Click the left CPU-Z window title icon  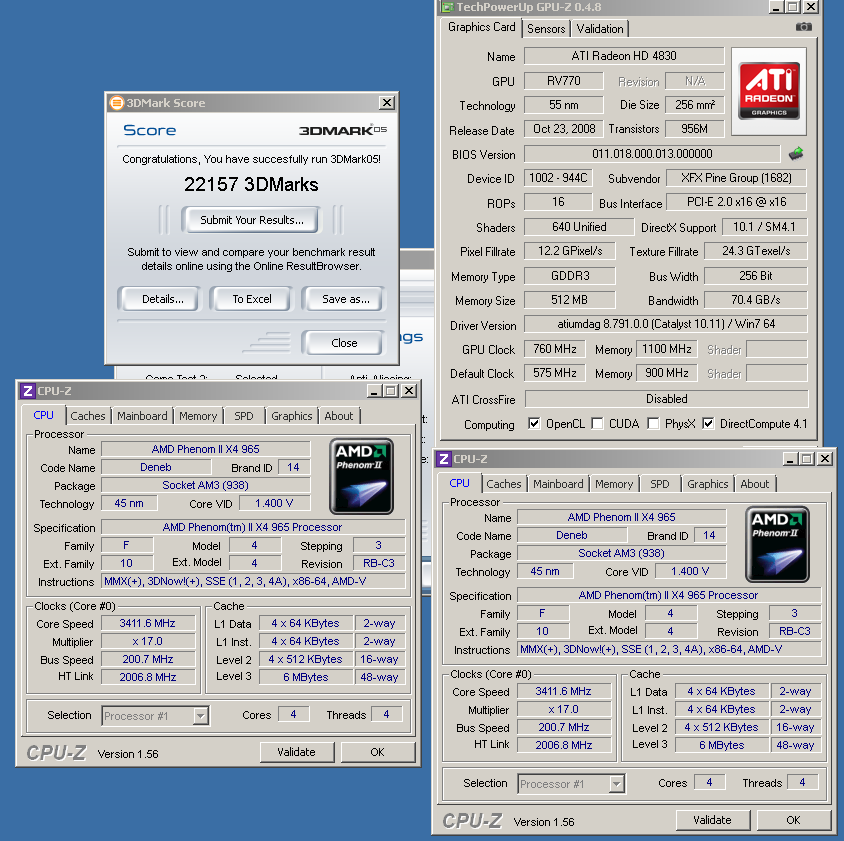click(27, 391)
